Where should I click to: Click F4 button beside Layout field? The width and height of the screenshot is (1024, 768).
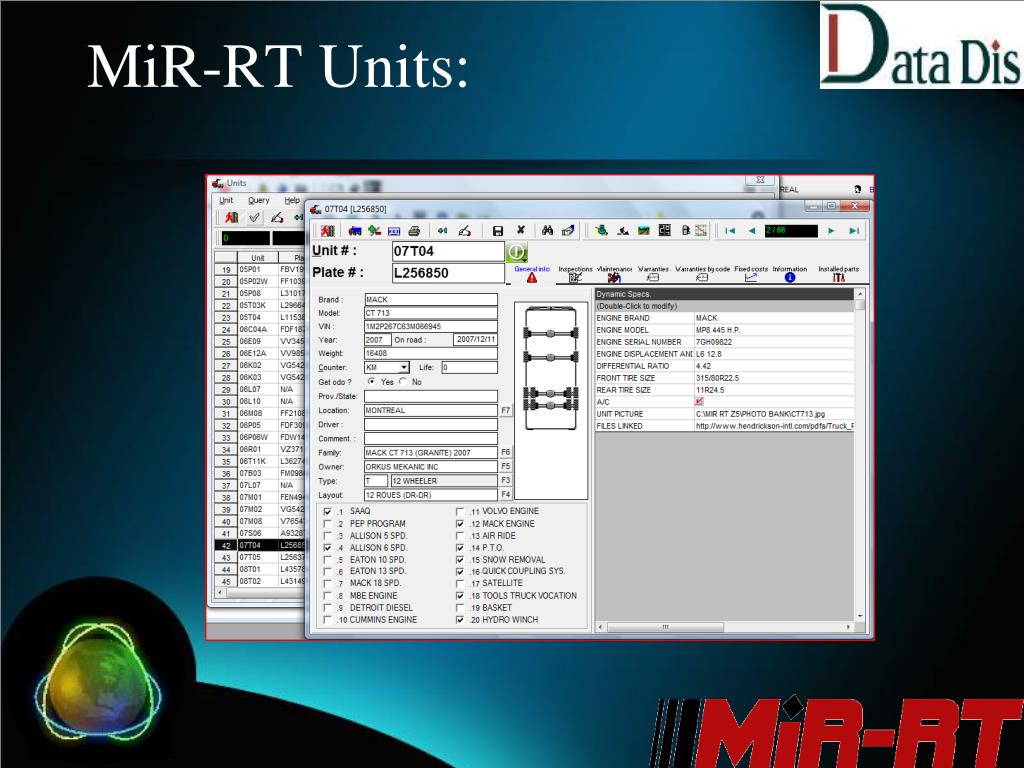pyautogui.click(x=505, y=495)
